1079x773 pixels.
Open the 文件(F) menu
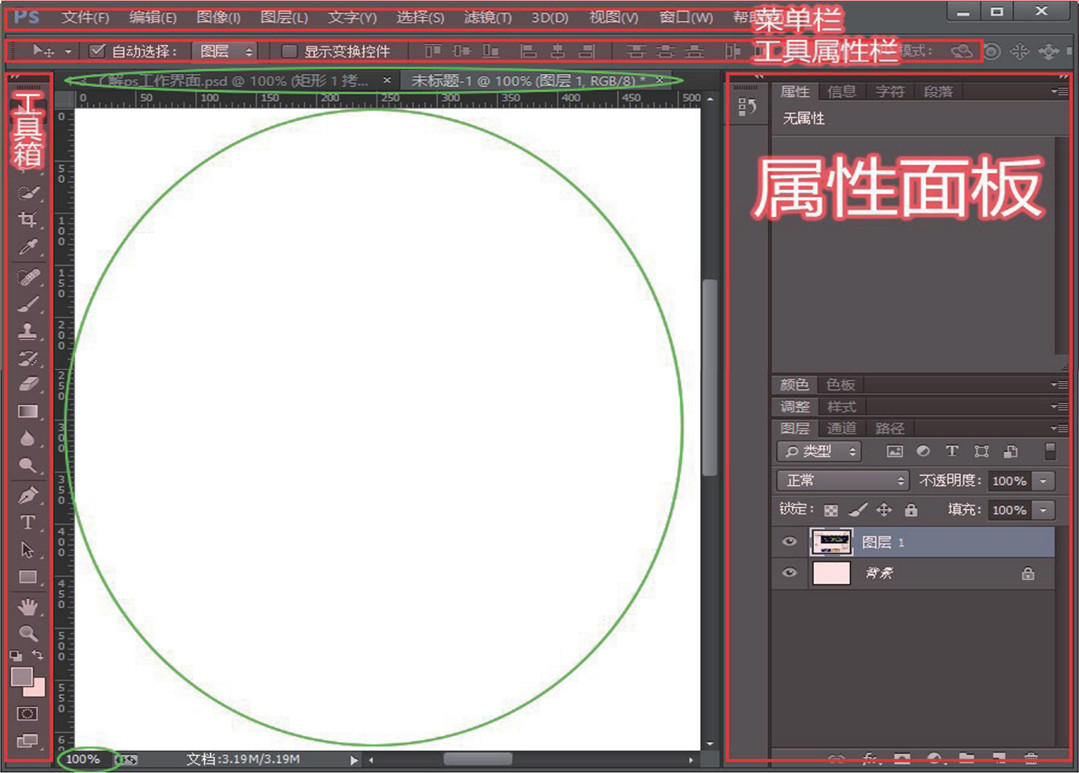tap(85, 17)
